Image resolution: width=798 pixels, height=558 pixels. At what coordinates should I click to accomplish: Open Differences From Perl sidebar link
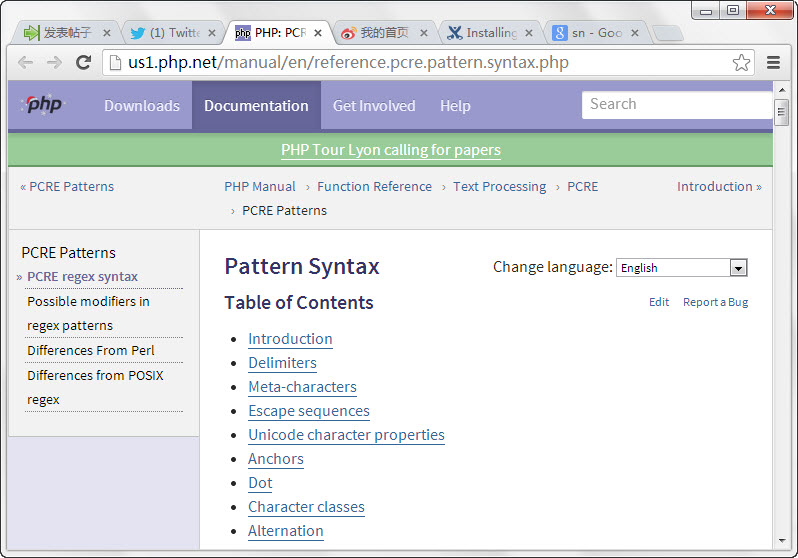(x=91, y=350)
